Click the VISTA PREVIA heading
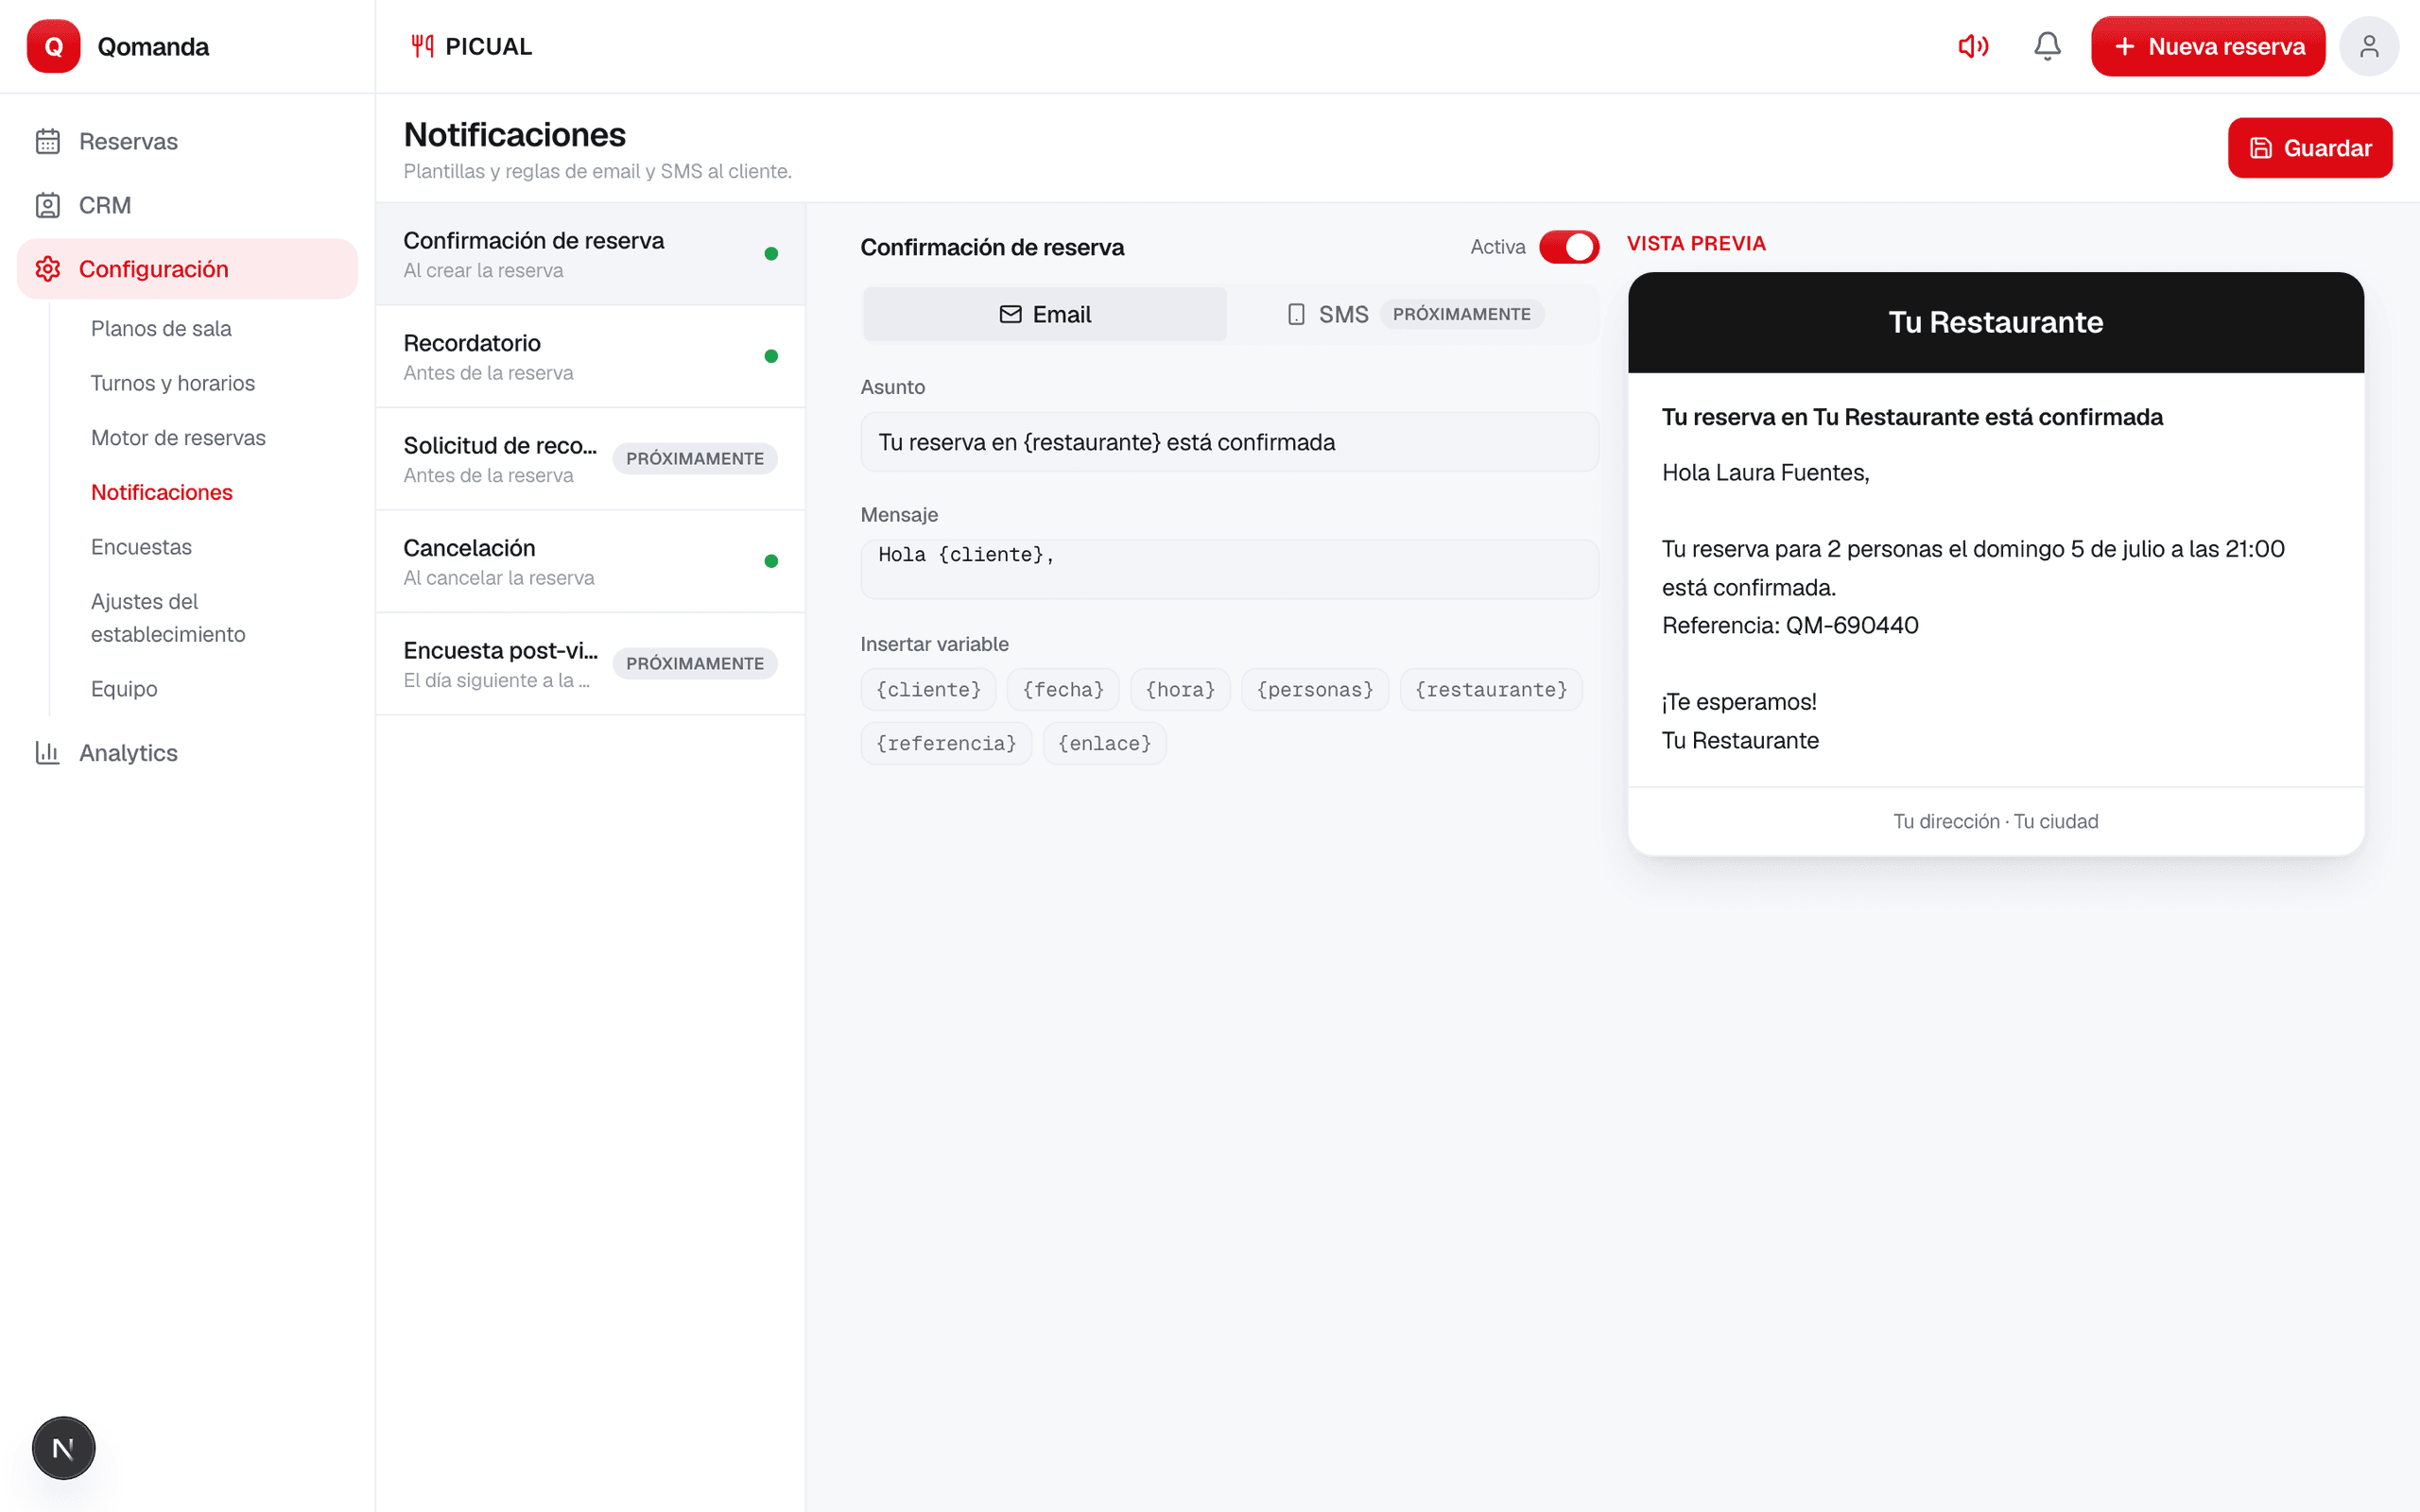Image resolution: width=2420 pixels, height=1512 pixels. (1696, 243)
